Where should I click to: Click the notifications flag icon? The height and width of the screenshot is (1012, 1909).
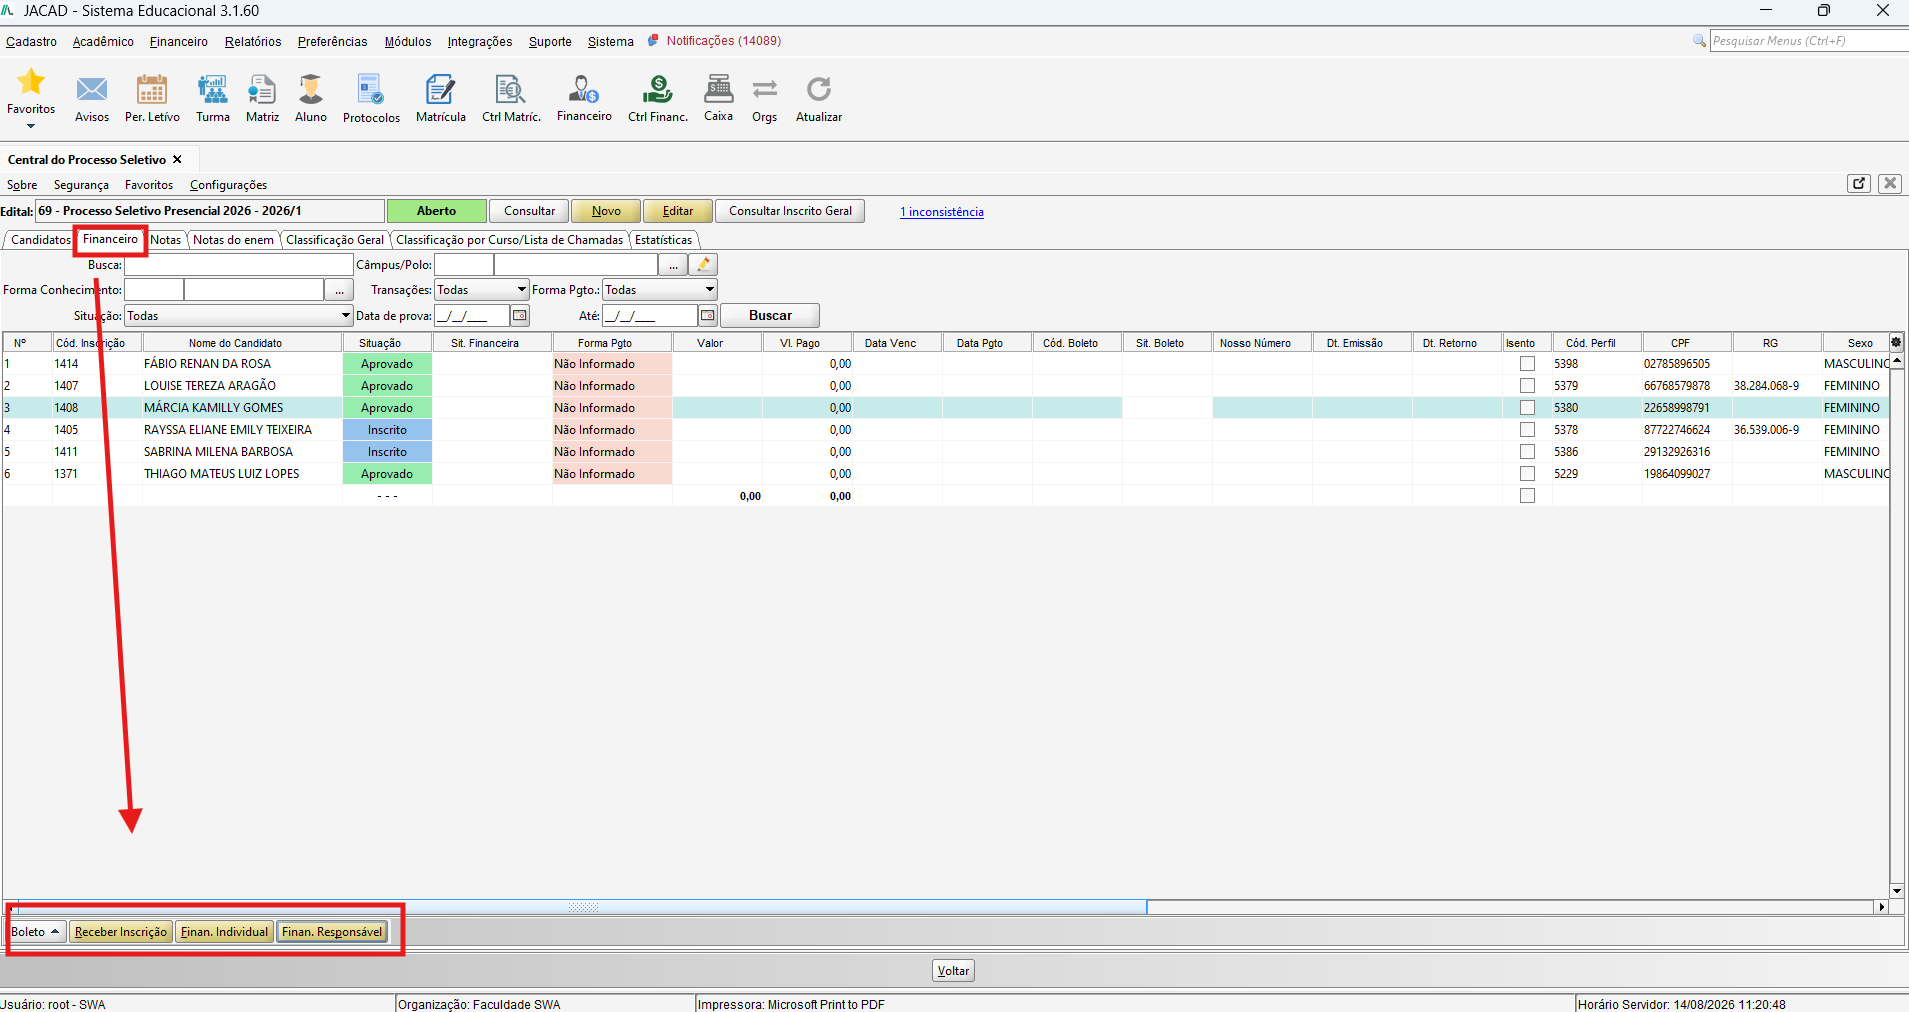[x=653, y=41]
